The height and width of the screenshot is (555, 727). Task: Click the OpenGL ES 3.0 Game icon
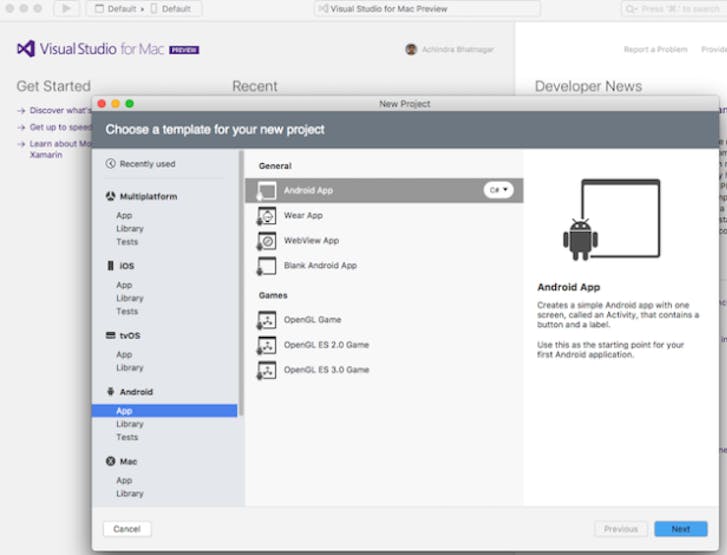[267, 370]
